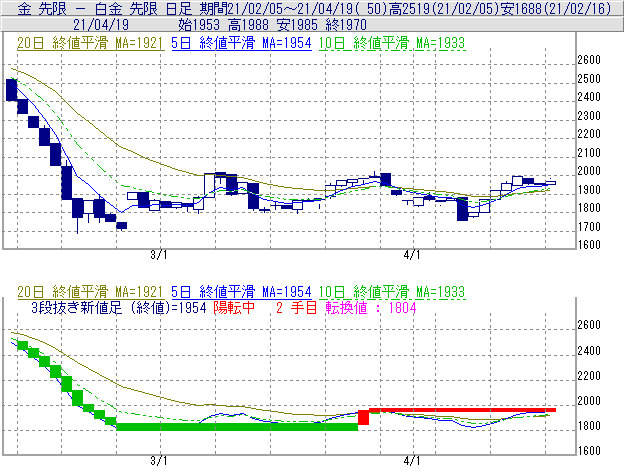Click the 1900 price axis label

[589, 189]
